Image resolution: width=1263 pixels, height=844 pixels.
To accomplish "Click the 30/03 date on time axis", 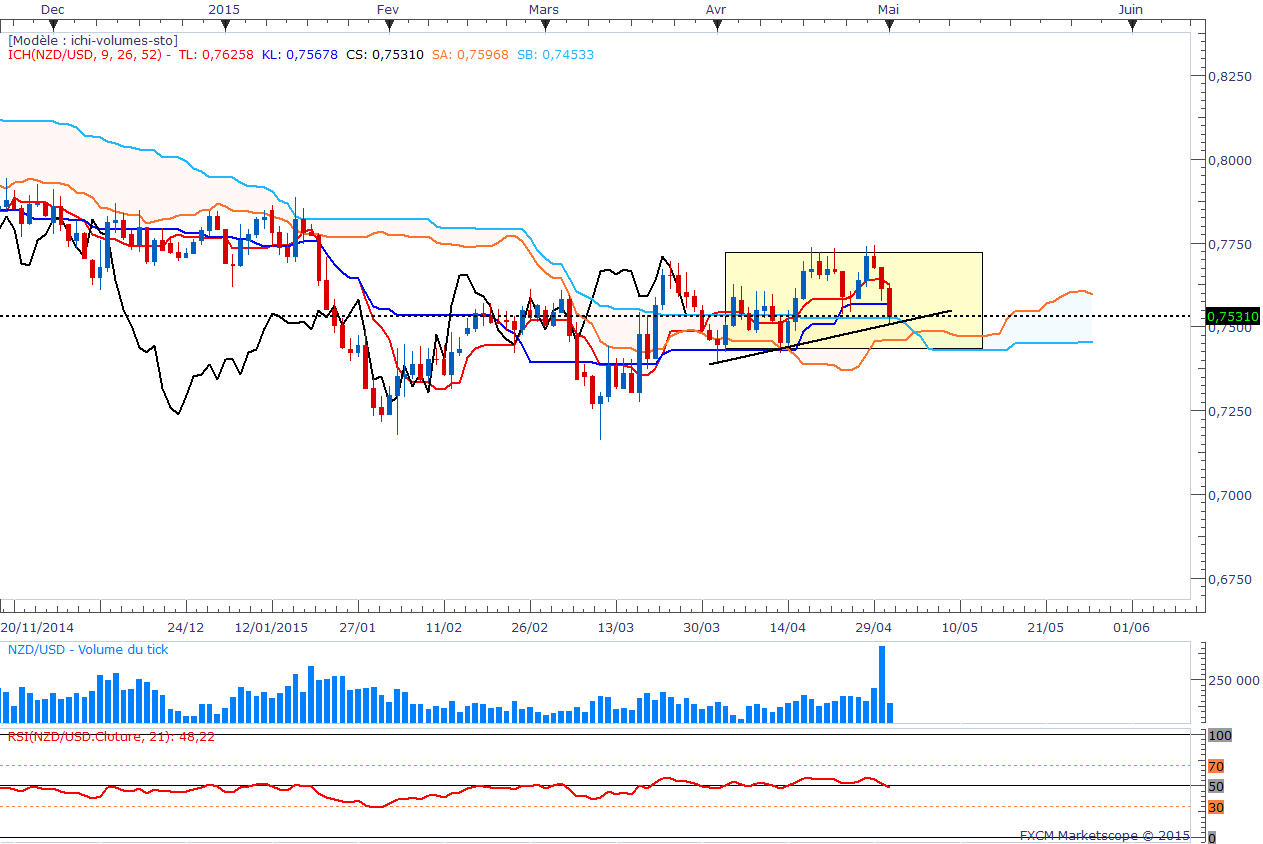I will tap(702, 627).
